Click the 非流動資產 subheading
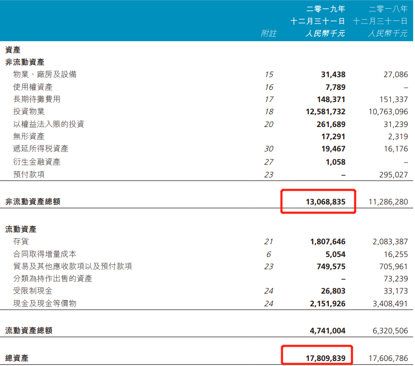This screenshot has width=415, height=366. (25, 62)
